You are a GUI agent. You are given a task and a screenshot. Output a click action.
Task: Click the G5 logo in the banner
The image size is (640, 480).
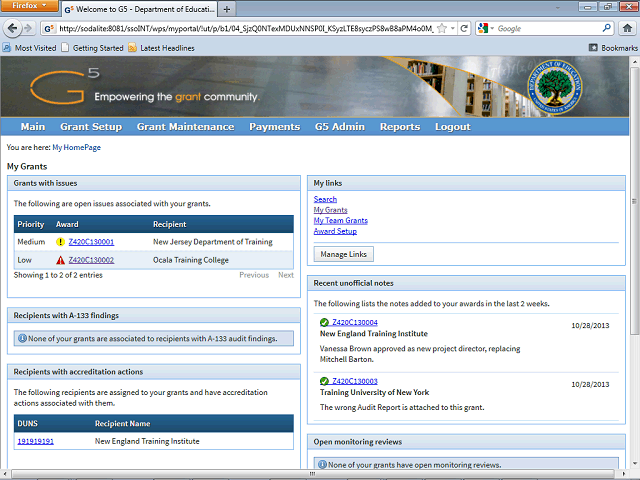(64, 86)
